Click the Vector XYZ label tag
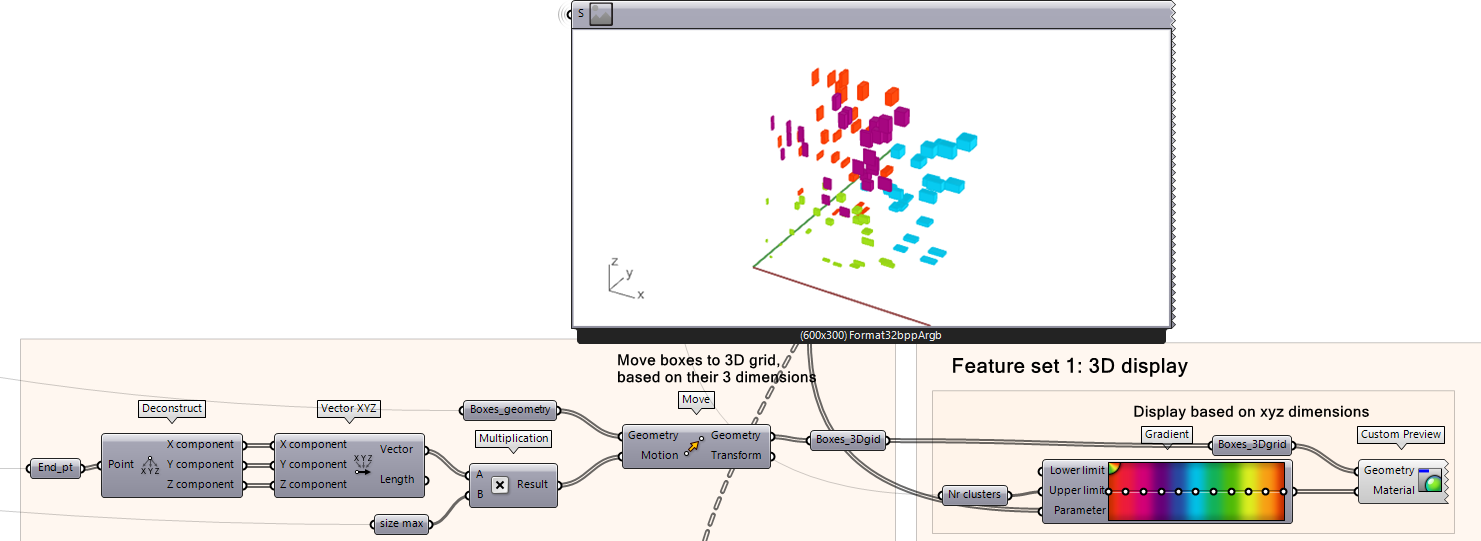 coord(350,408)
